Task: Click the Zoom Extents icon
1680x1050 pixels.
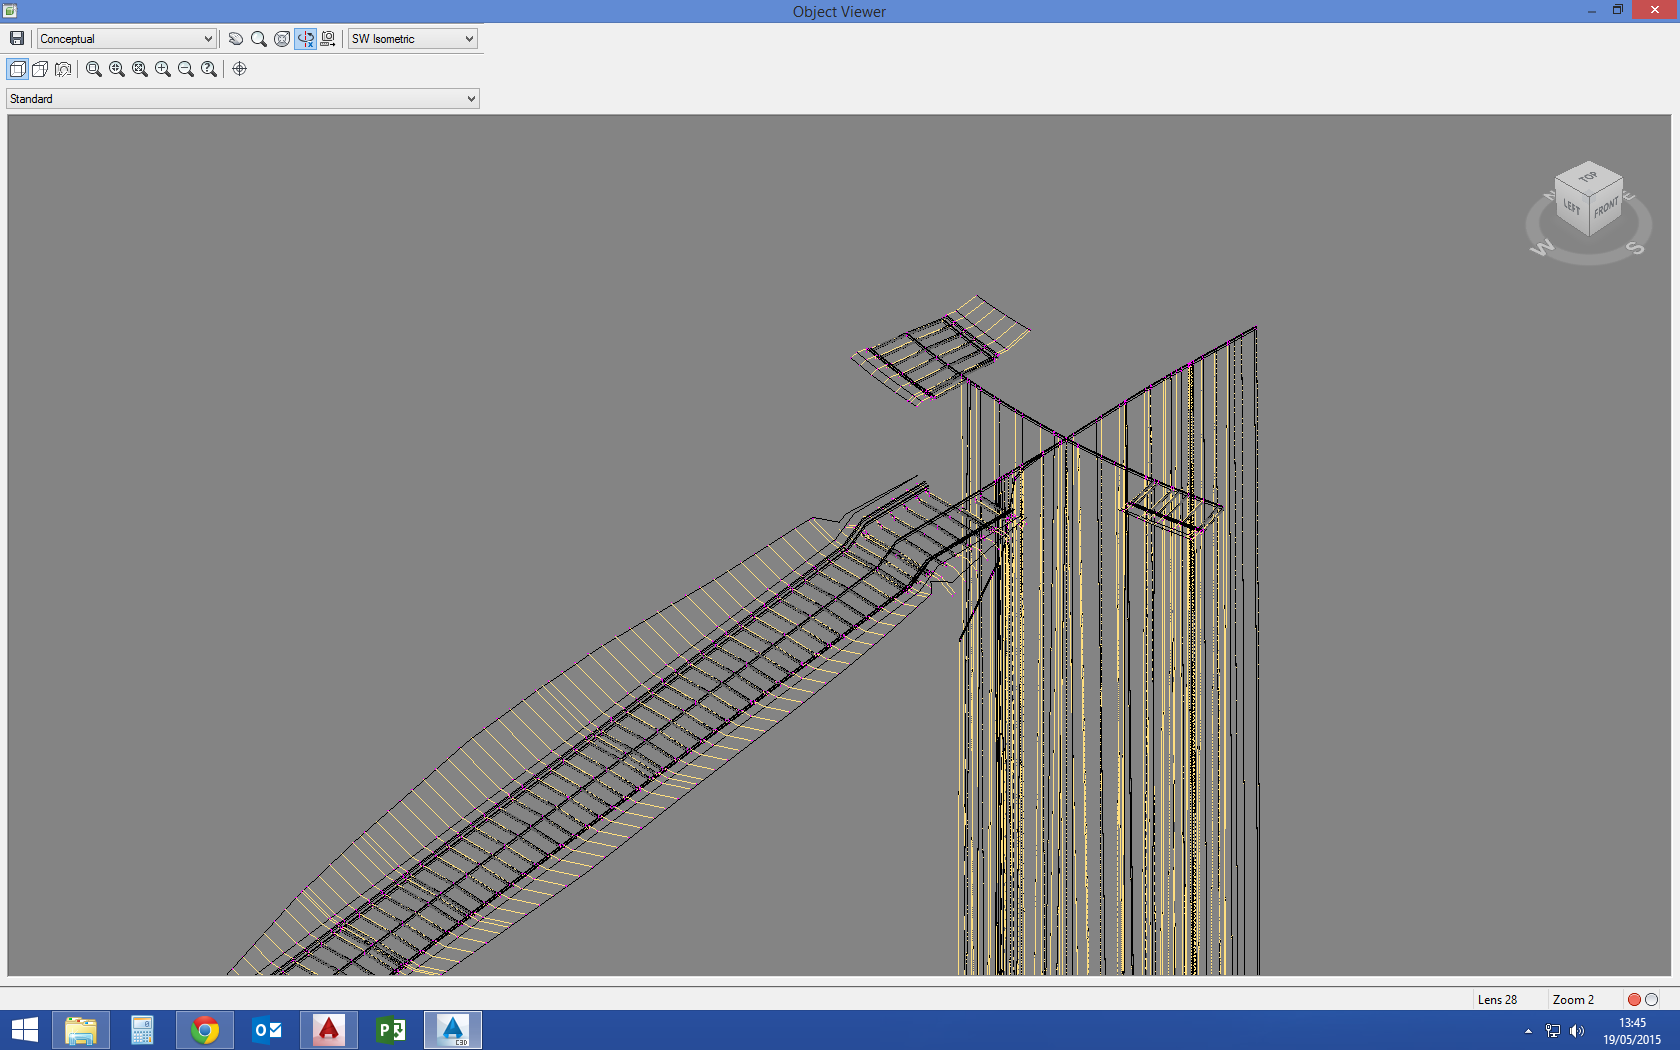Action: pos(139,69)
